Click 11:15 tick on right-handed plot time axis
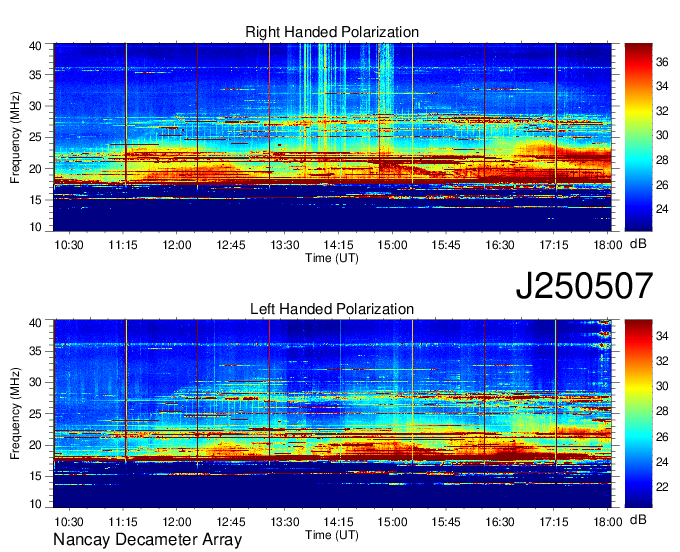680x552 pixels. point(123,245)
